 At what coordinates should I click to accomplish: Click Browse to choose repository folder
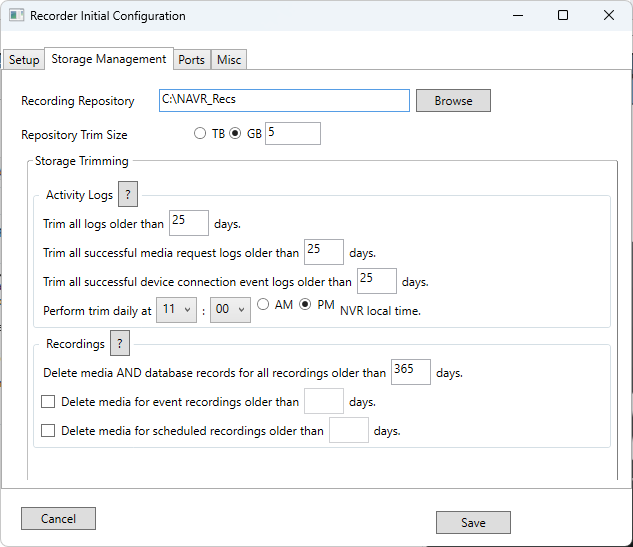click(453, 101)
